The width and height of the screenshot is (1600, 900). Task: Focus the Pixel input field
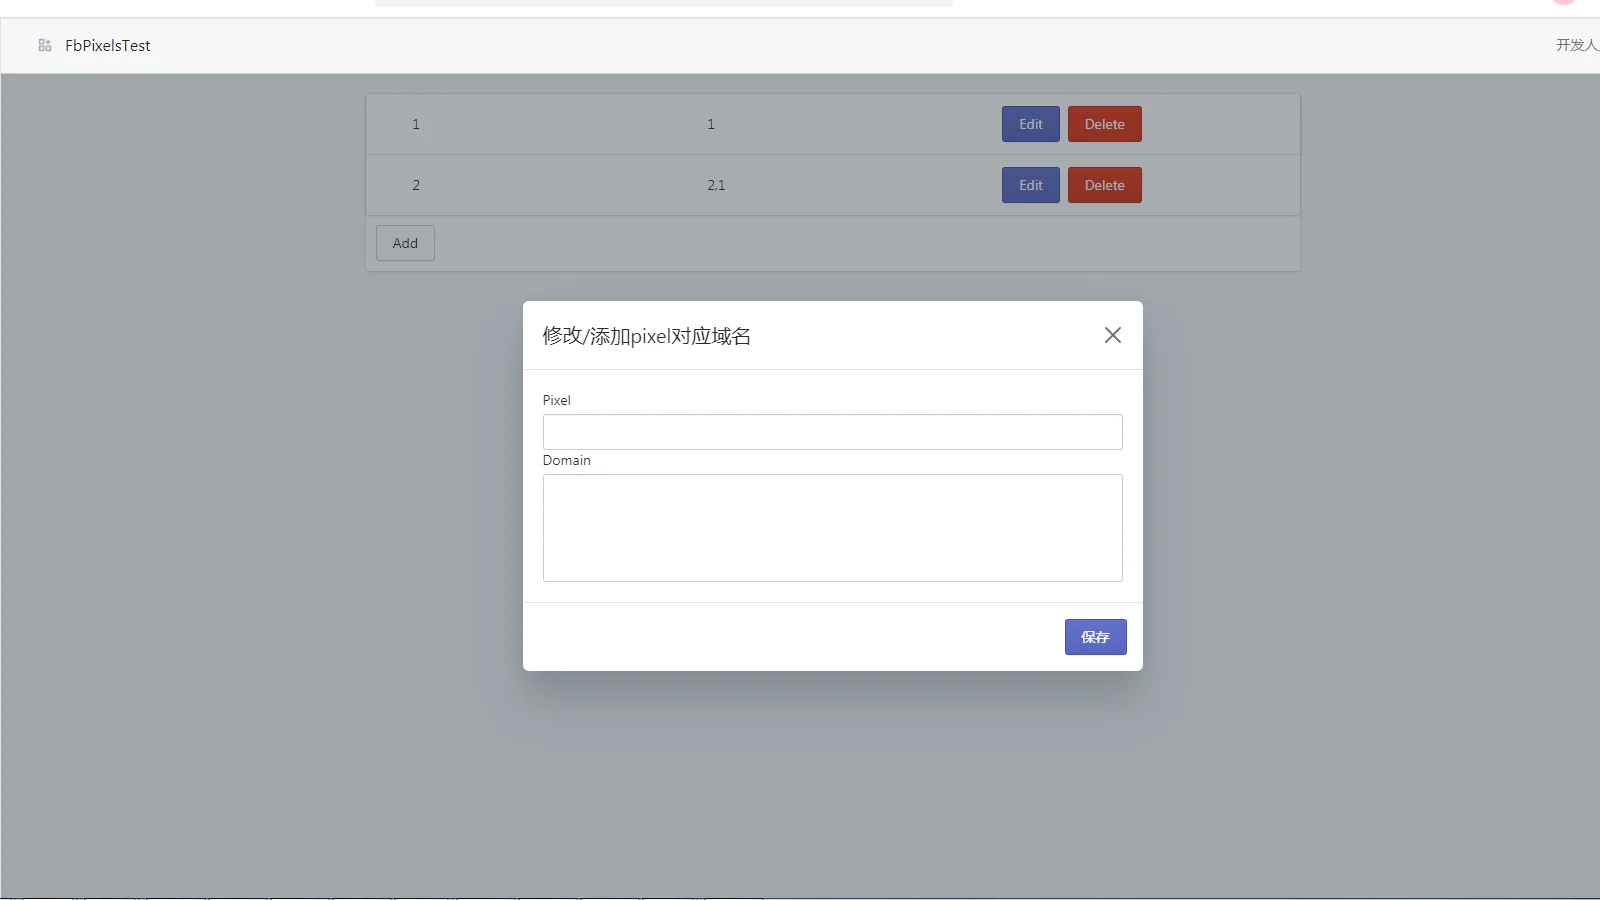click(832, 432)
